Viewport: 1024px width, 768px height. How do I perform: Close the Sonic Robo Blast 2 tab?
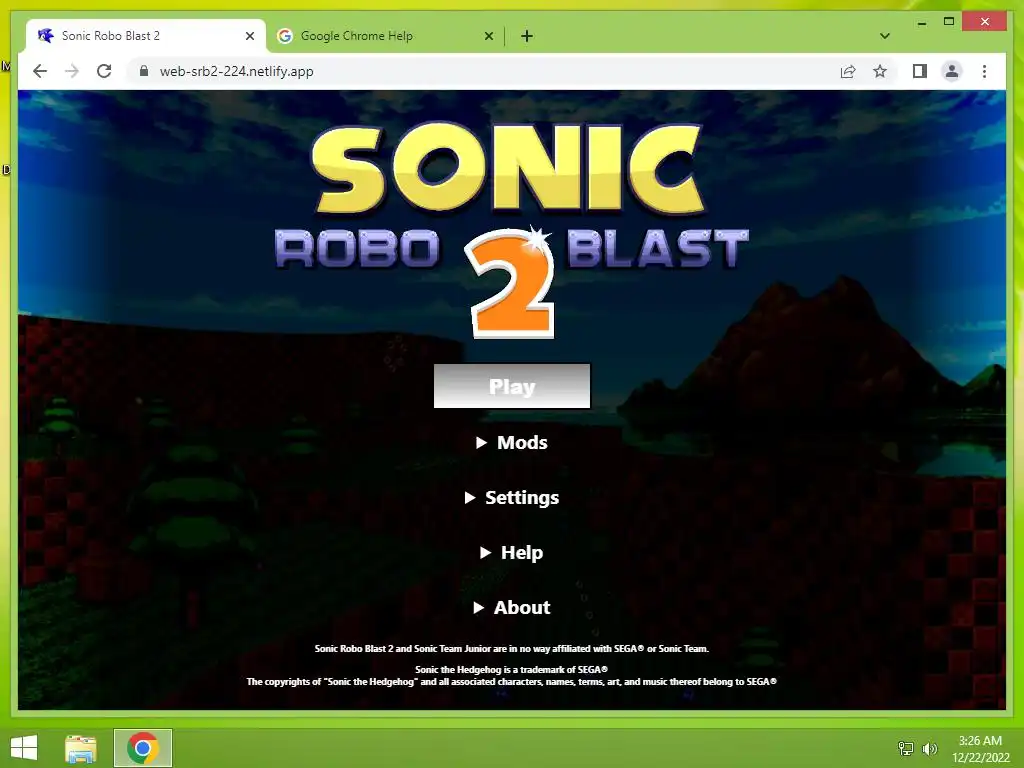coord(249,37)
